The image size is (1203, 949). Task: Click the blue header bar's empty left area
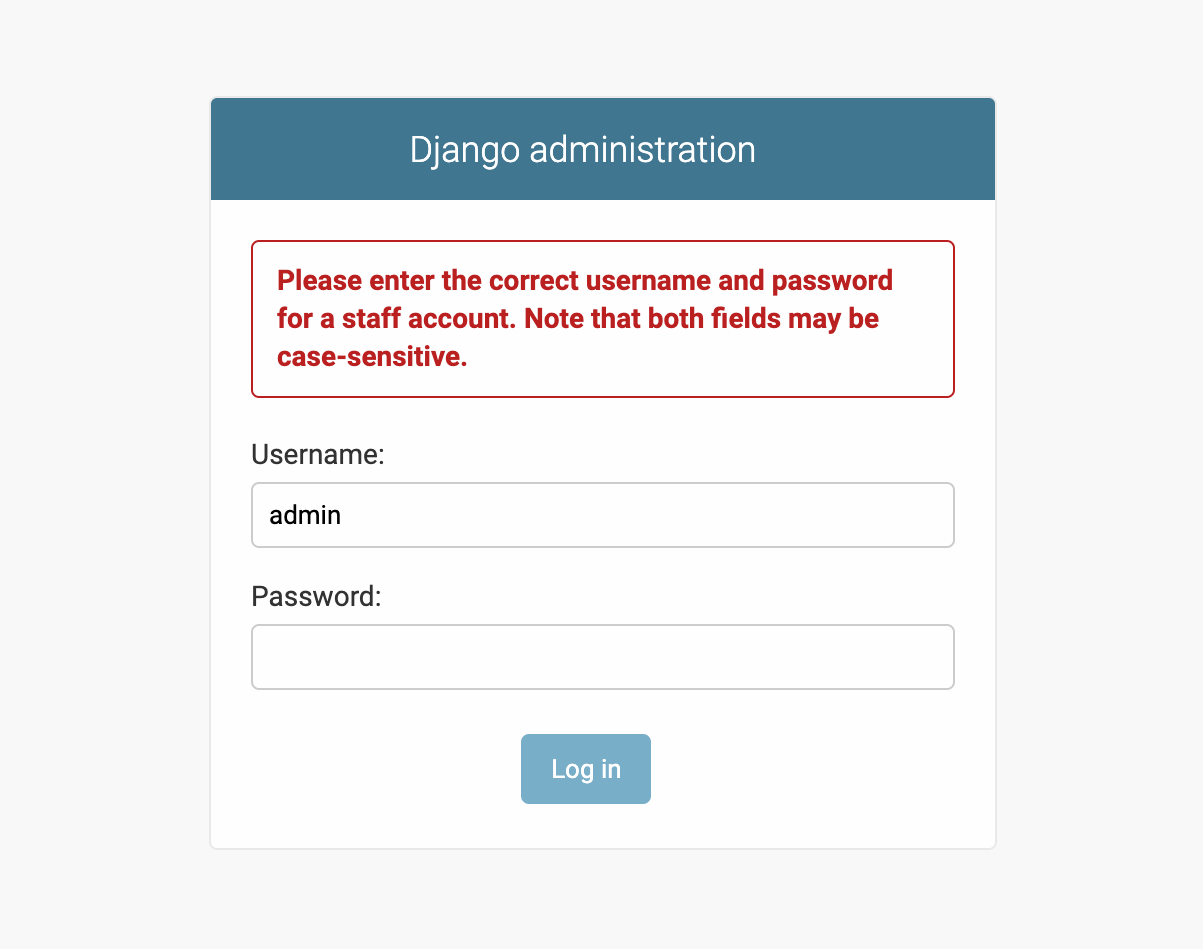300,149
